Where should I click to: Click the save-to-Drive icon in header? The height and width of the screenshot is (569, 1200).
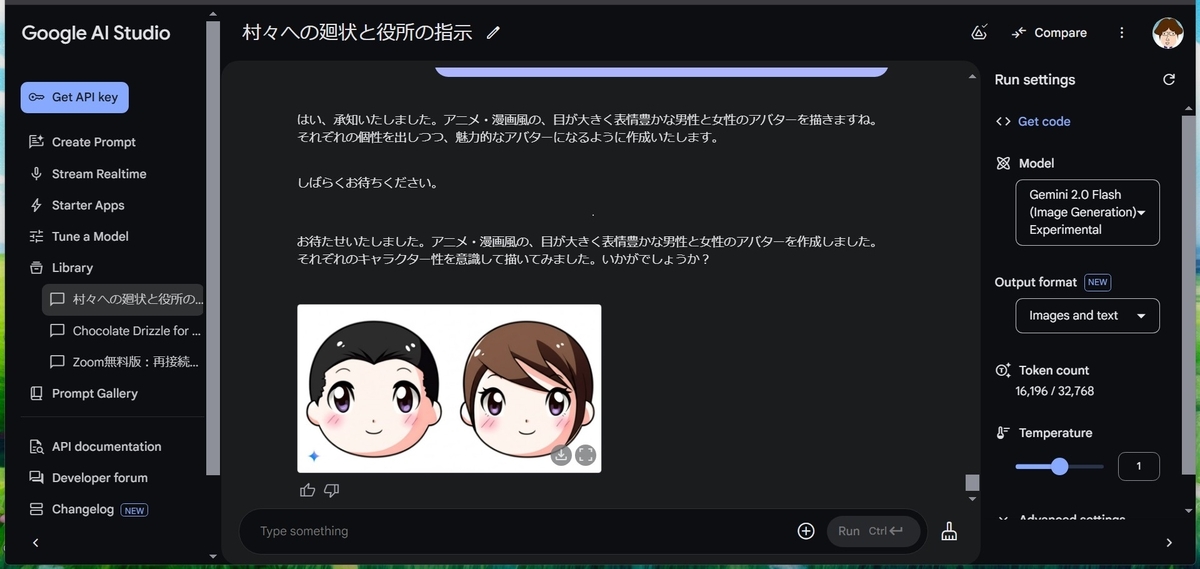[980, 32]
